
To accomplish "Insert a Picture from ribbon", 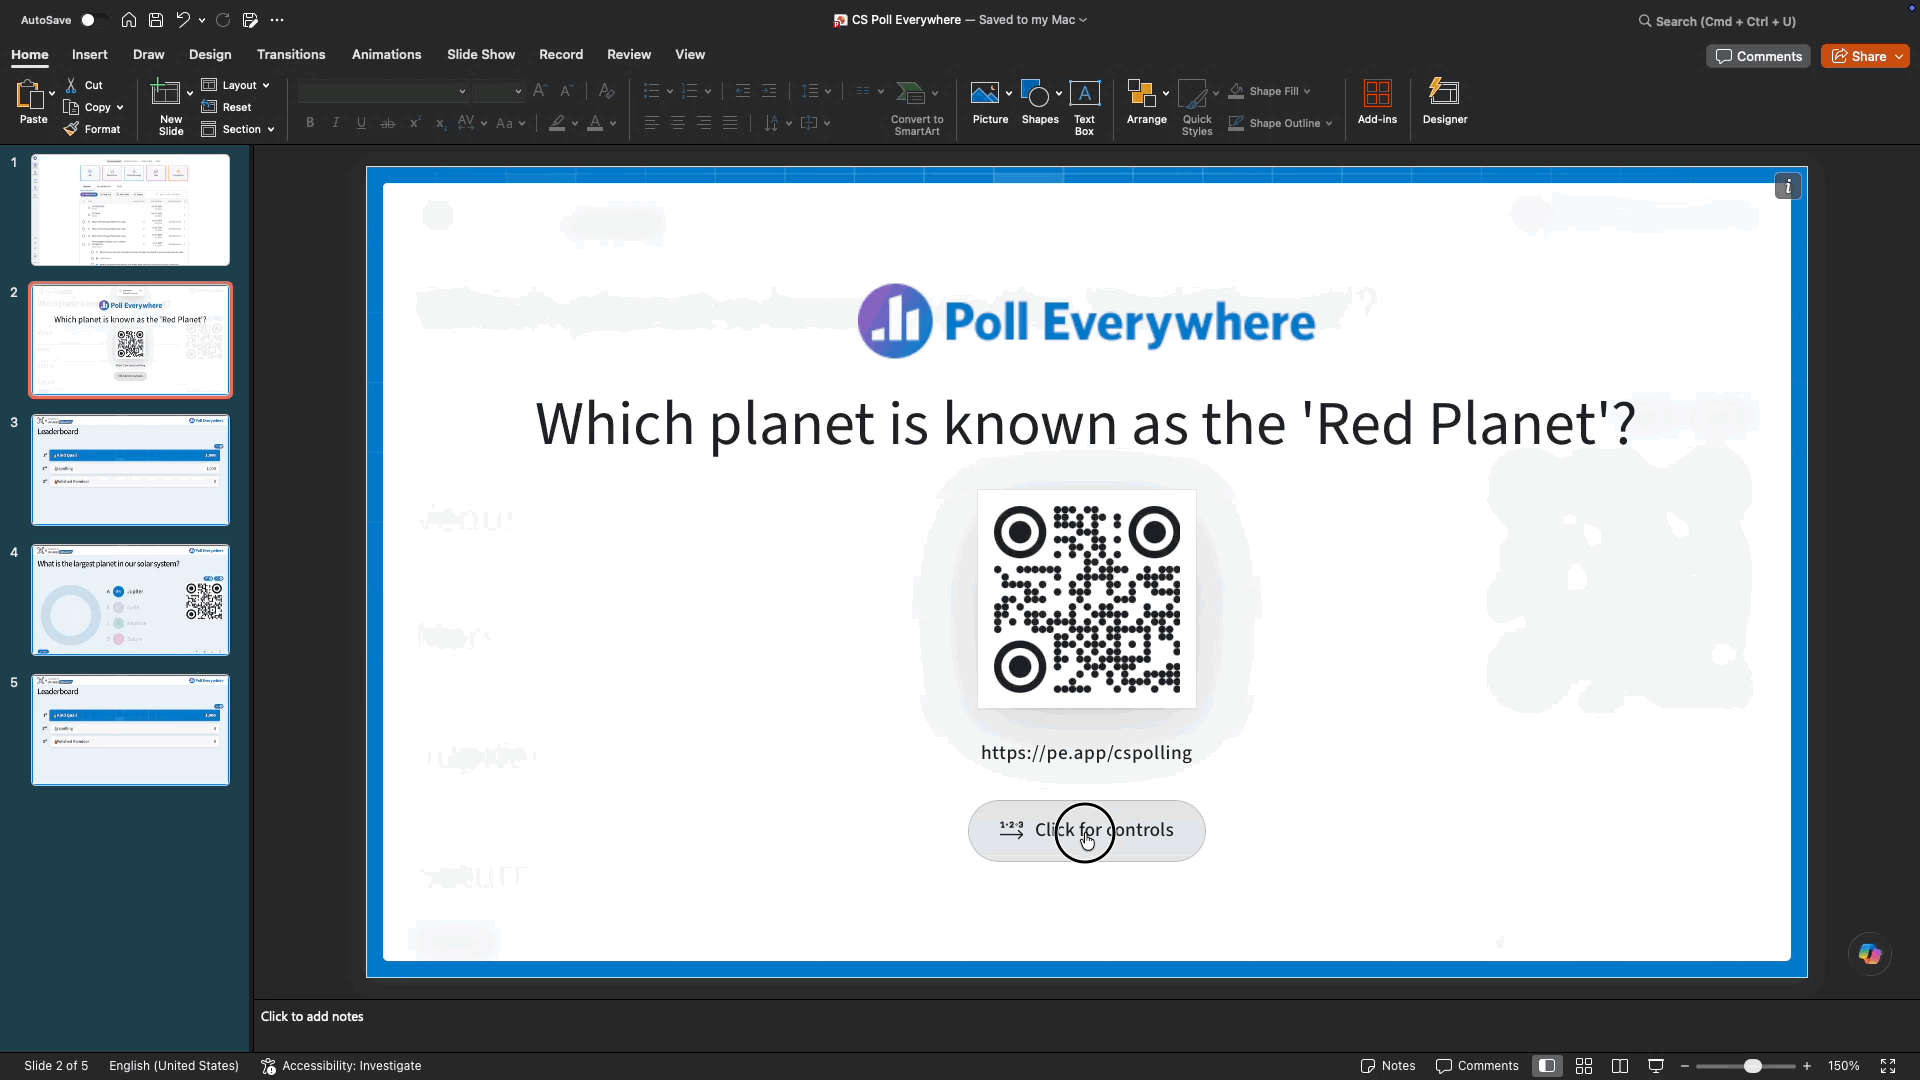I will pyautogui.click(x=989, y=103).
